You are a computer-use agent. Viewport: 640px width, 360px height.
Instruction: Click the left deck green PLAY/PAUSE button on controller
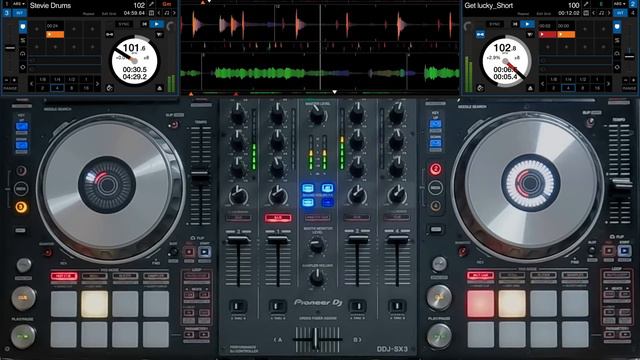[x=23, y=336]
